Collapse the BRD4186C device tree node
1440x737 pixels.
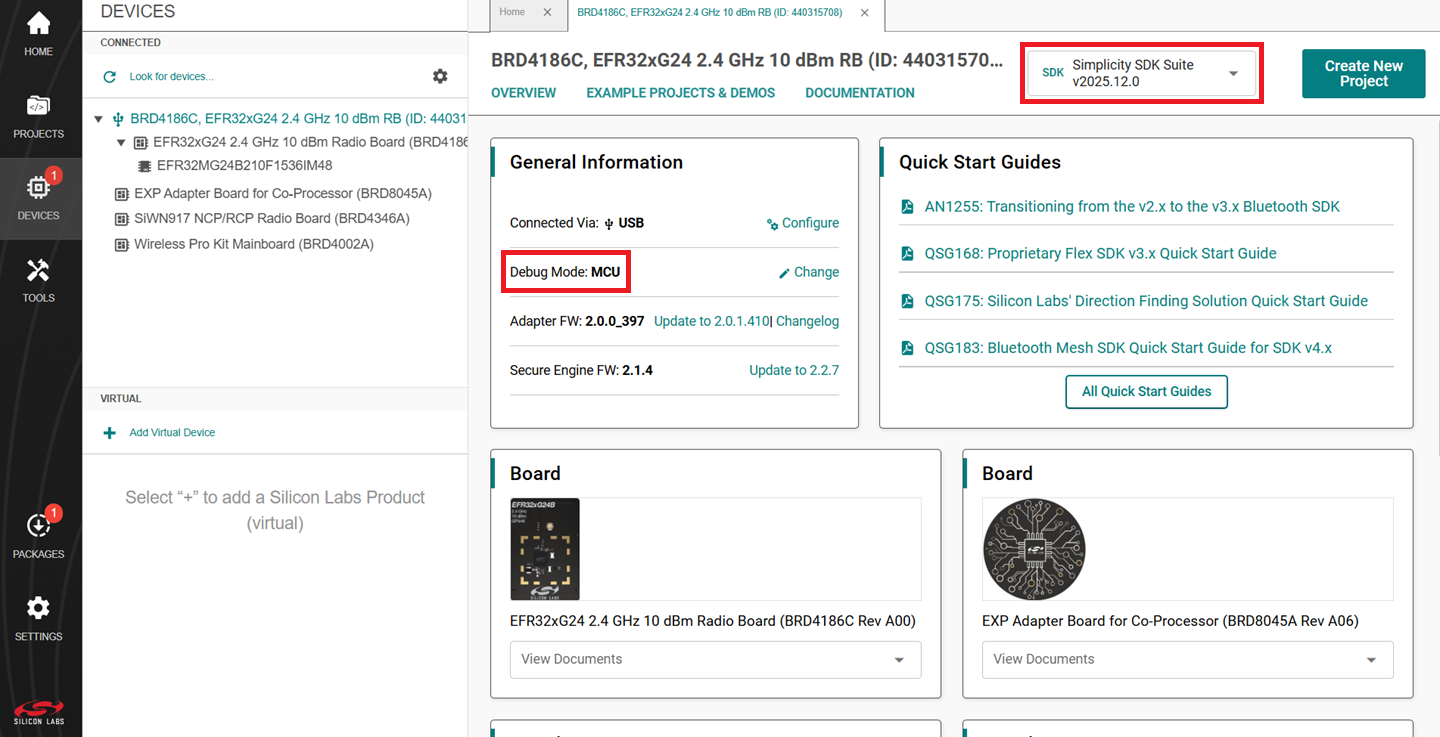click(x=97, y=118)
